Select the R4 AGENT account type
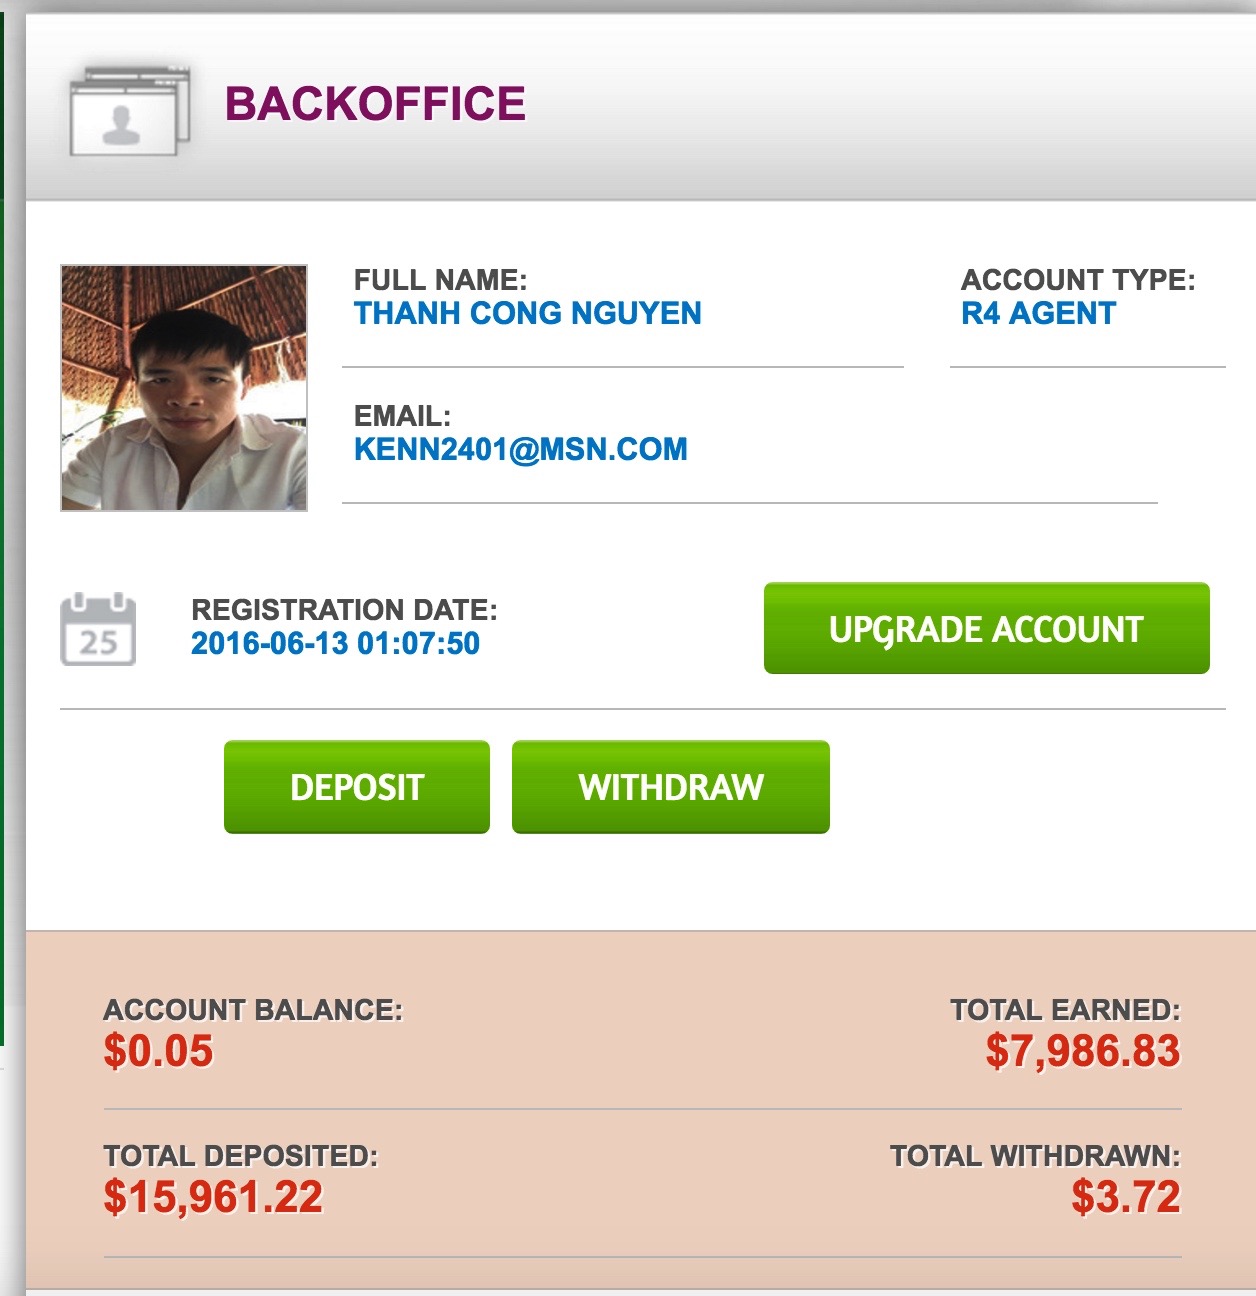Screen dimensions: 1256x1296 (1038, 313)
